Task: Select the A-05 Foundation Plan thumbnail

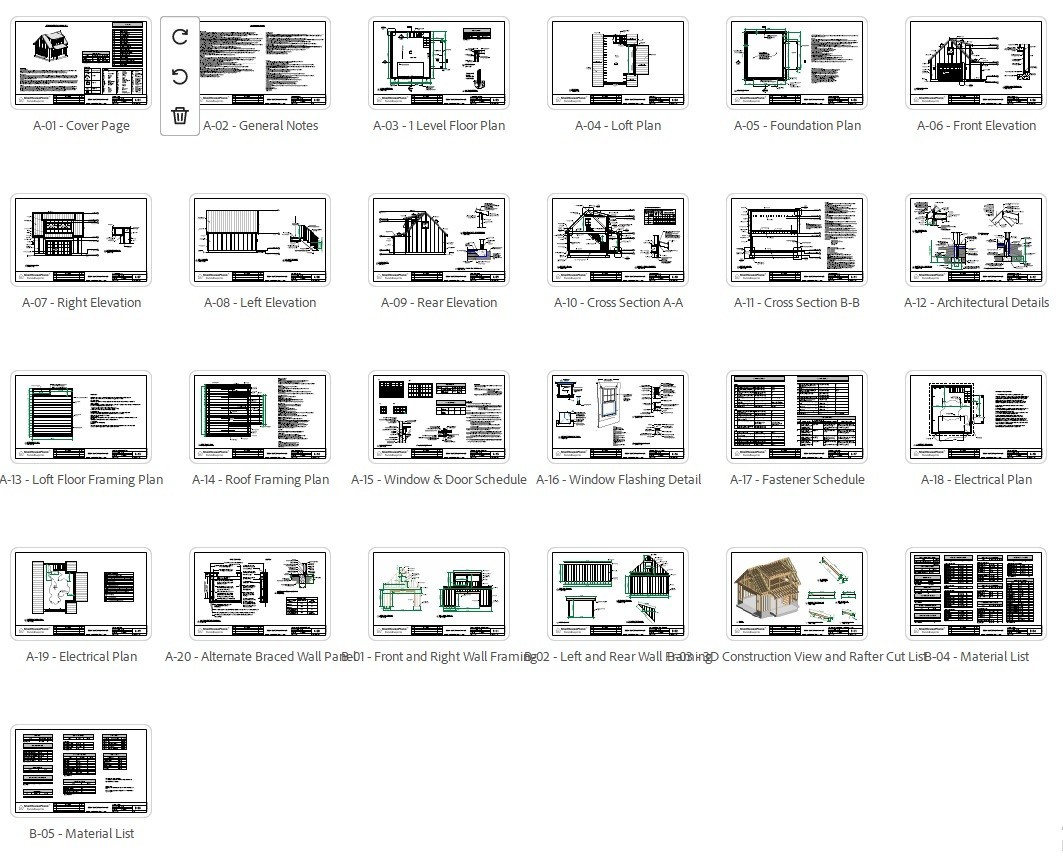Action: [797, 63]
